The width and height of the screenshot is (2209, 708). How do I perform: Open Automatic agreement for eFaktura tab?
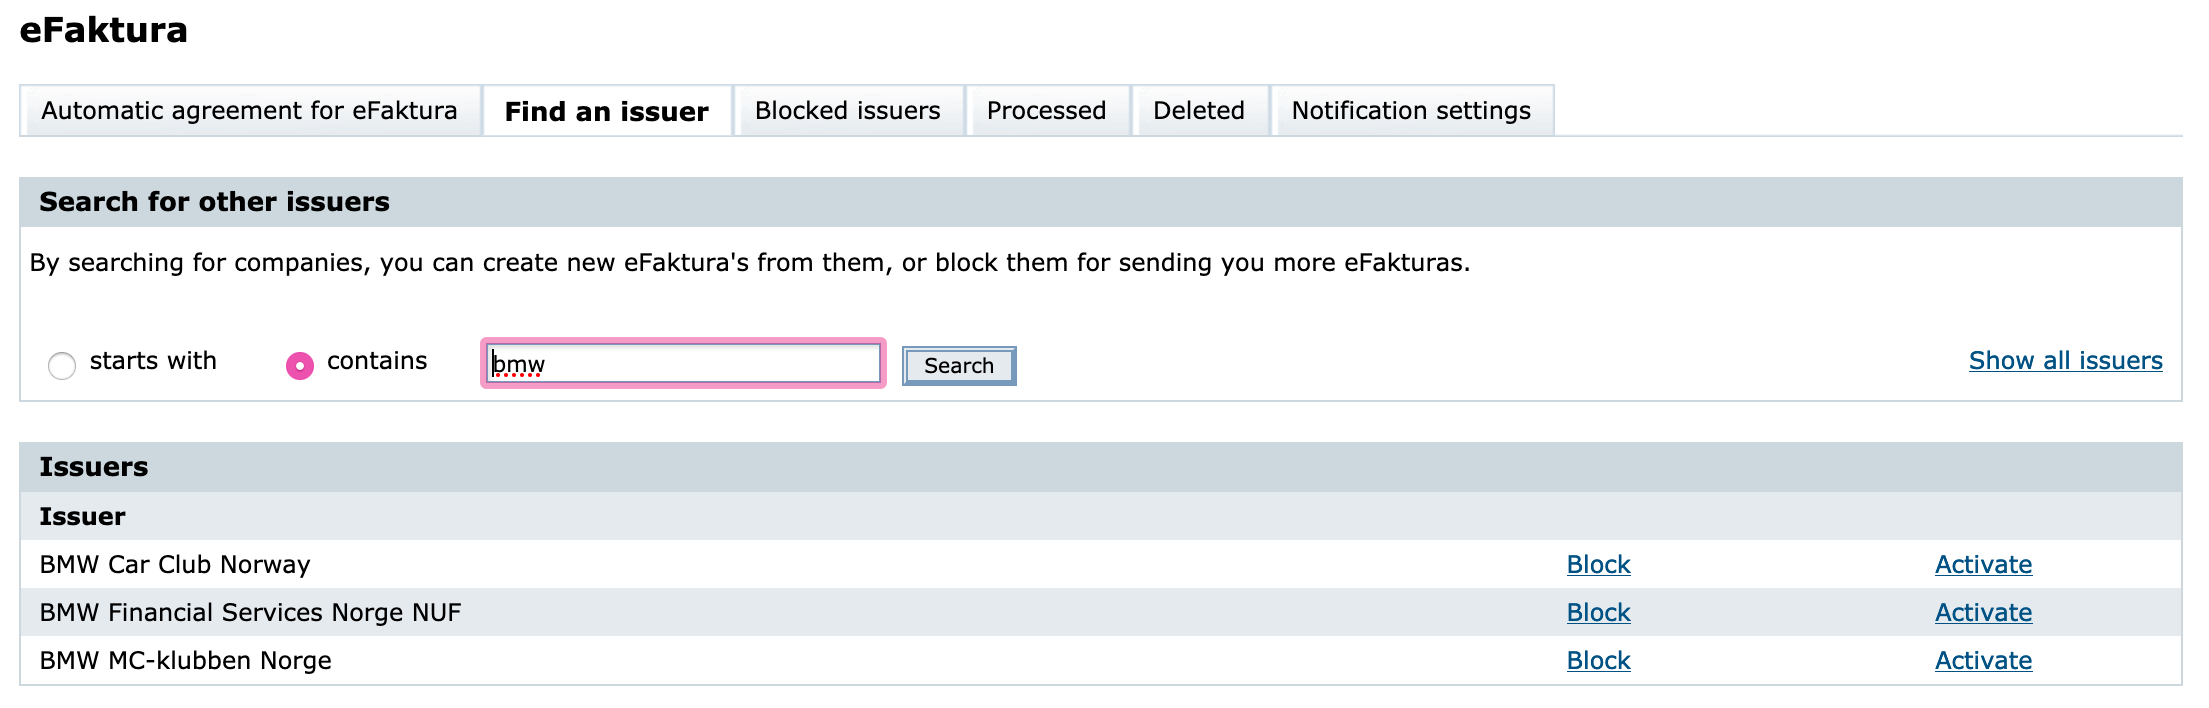[x=250, y=110]
